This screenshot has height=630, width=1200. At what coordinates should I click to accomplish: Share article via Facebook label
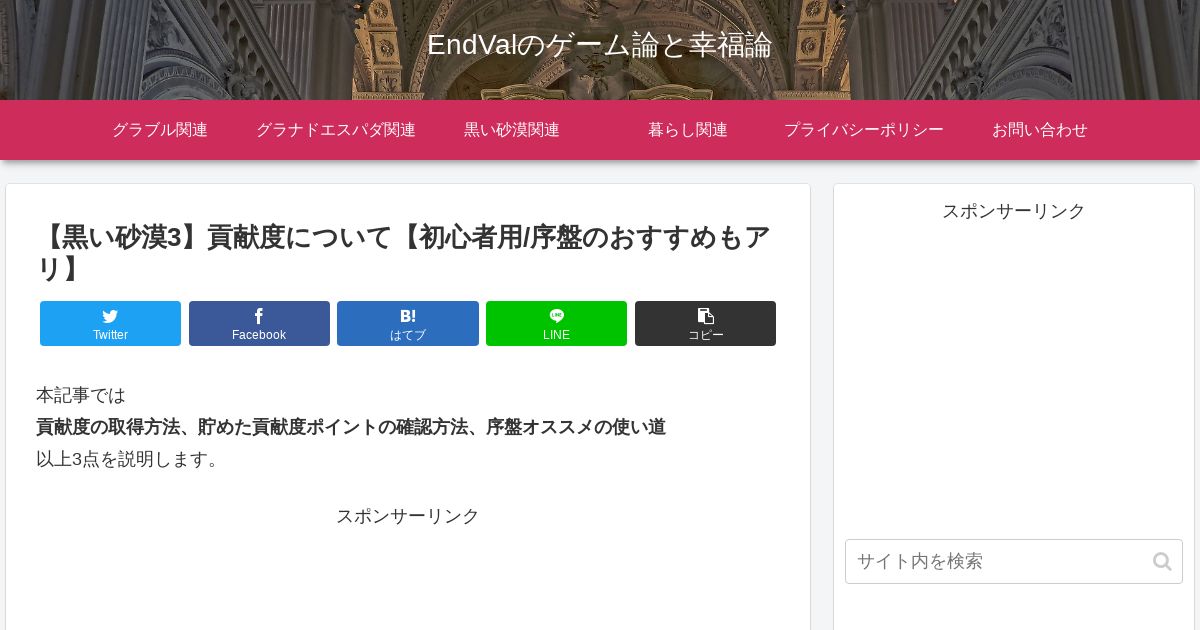tap(259, 335)
